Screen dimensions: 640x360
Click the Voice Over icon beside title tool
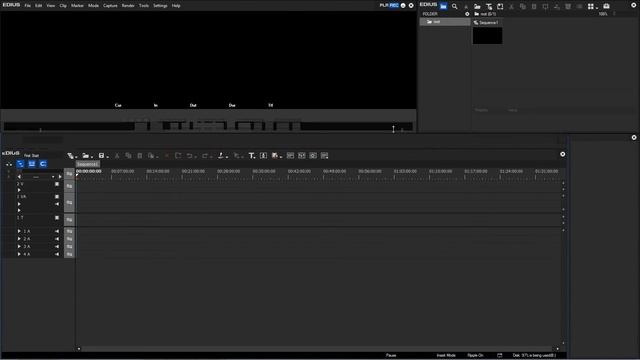click(263, 156)
